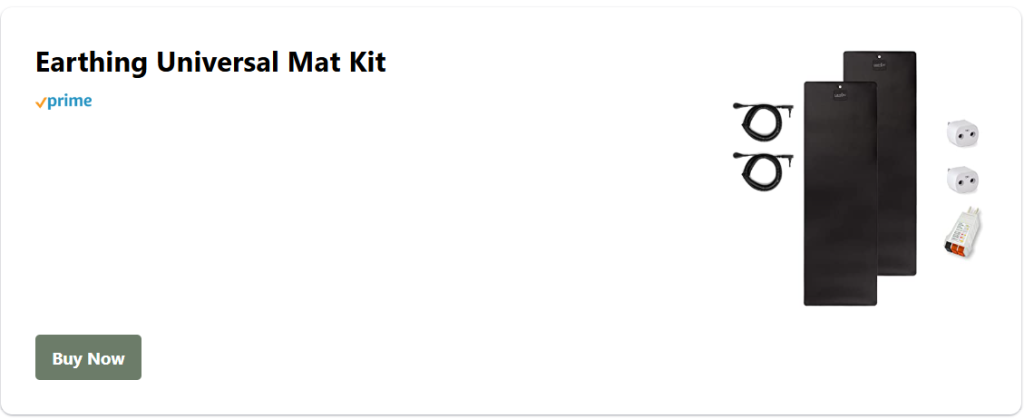1024x419 pixels.
Task: Click the outlet tester image
Action: tap(960, 237)
